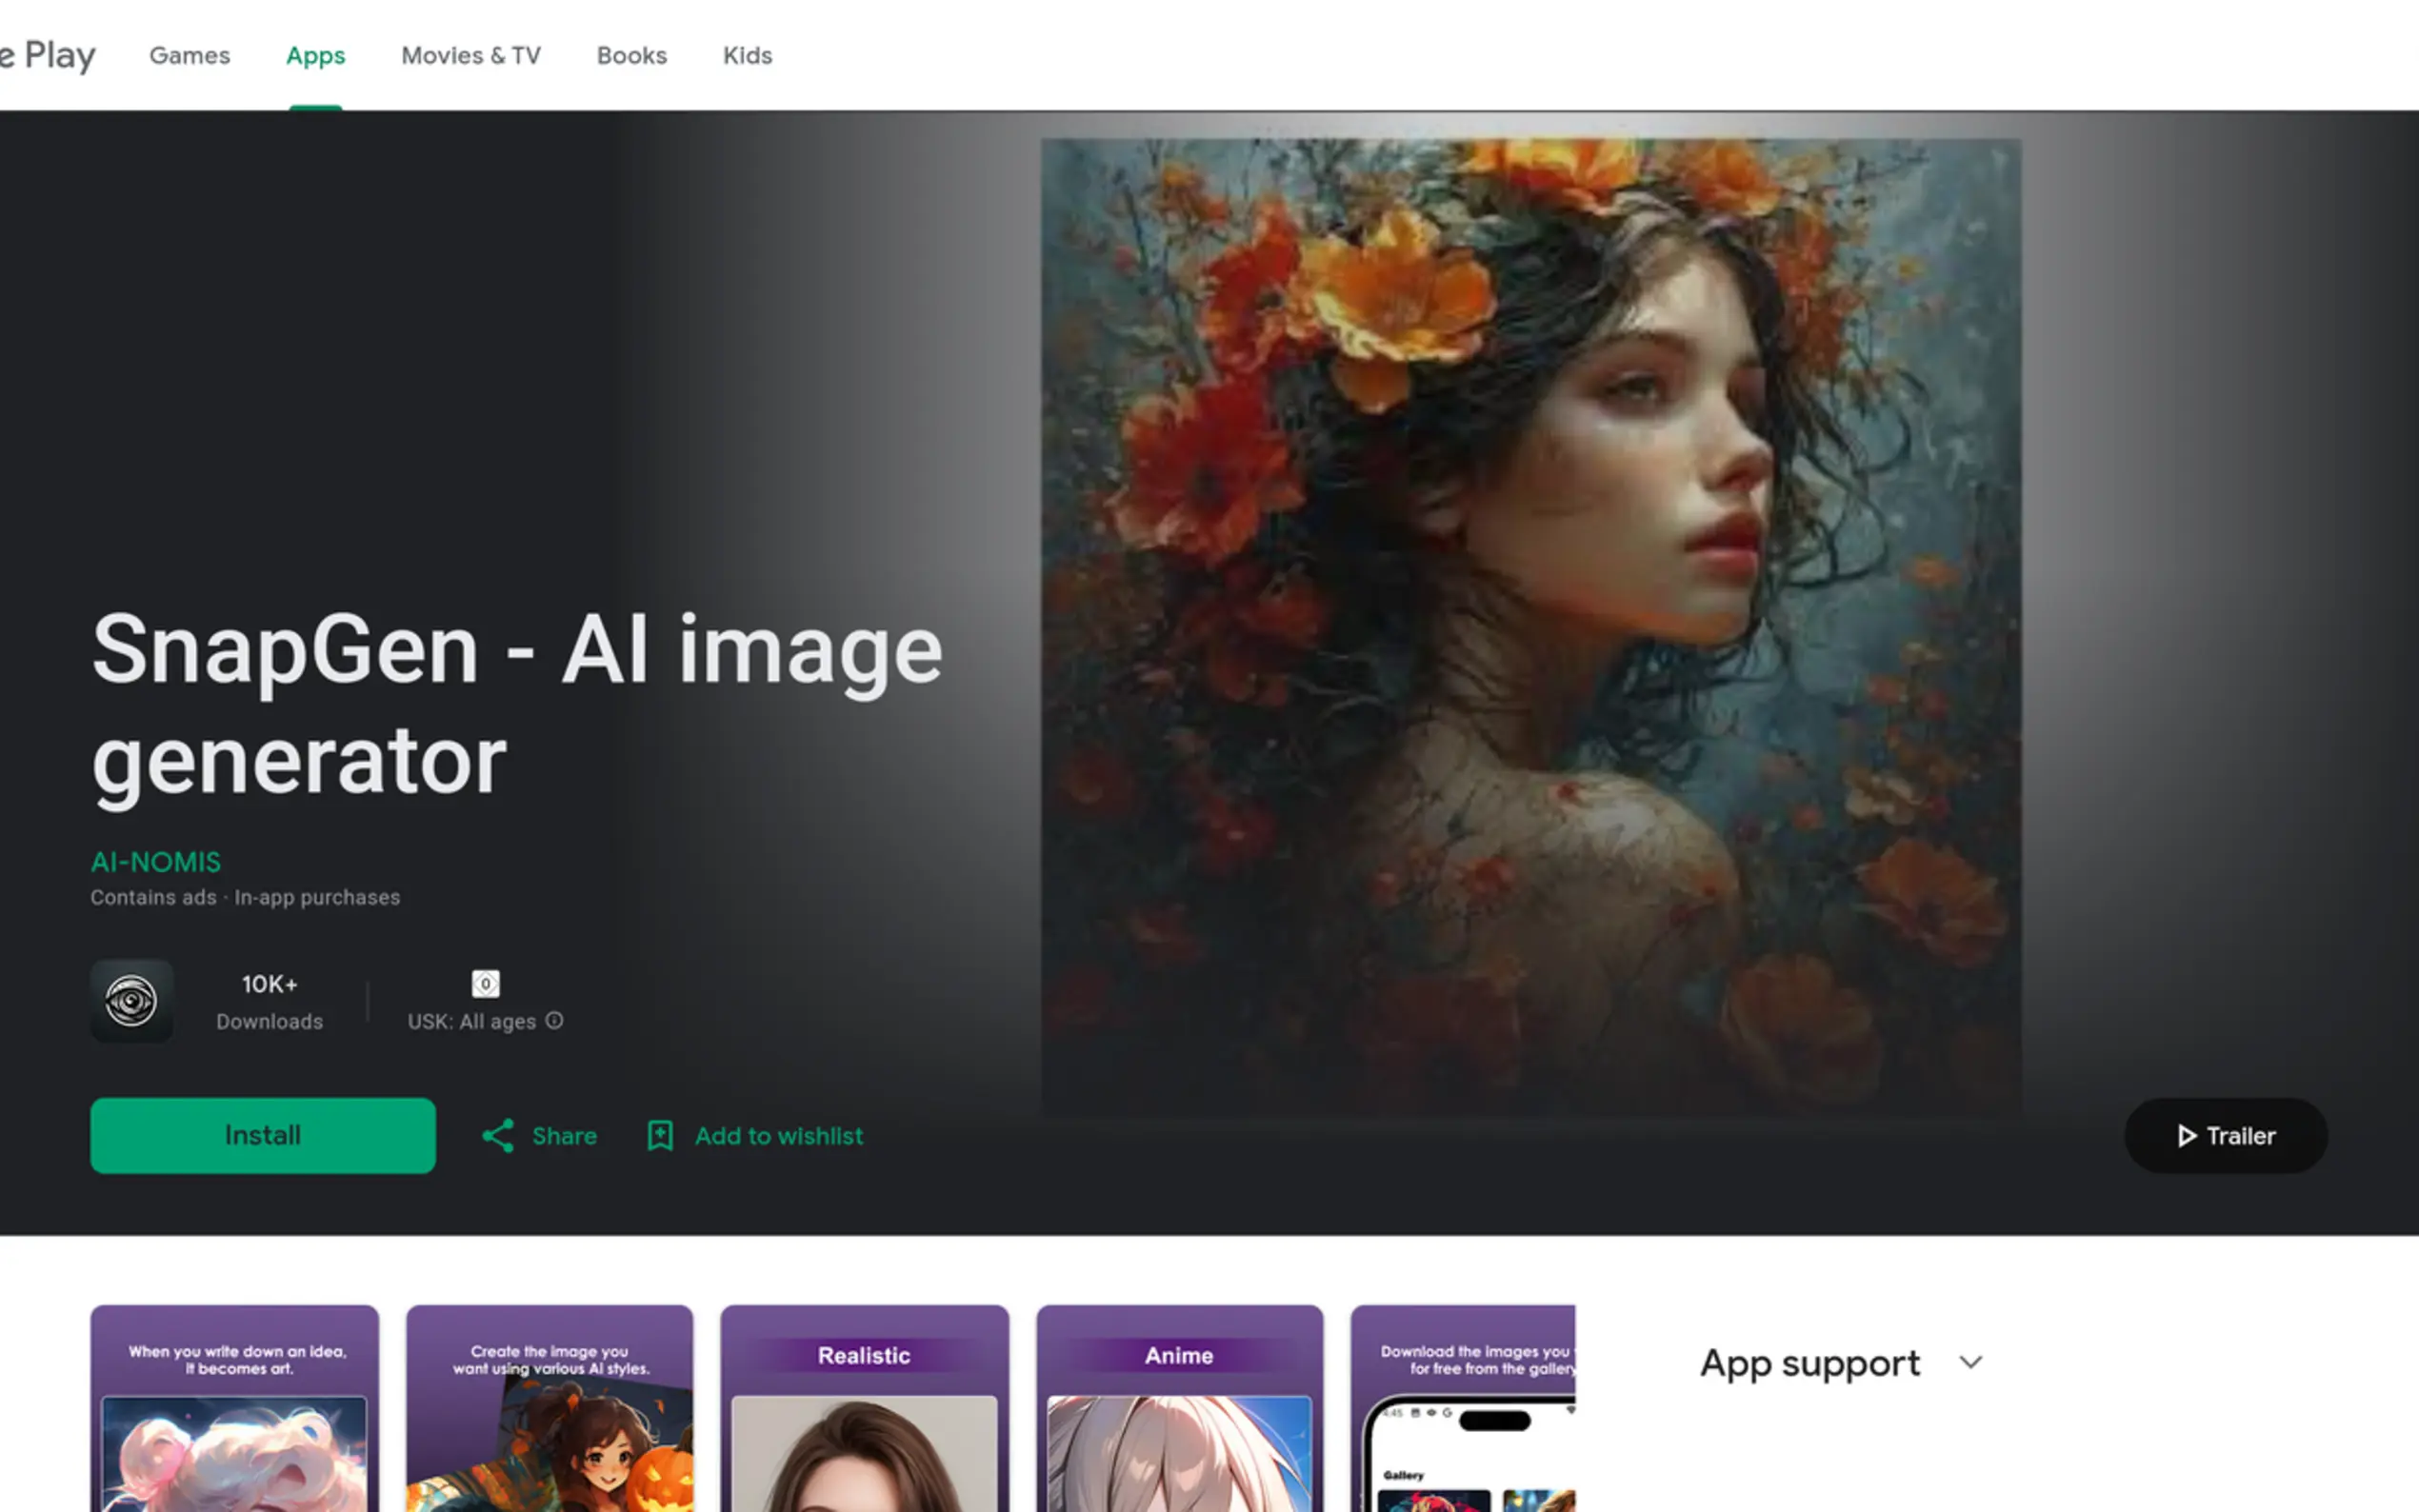Image resolution: width=2419 pixels, height=1512 pixels.
Task: Click the play icon on the Trailer button
Action: coord(2186,1136)
